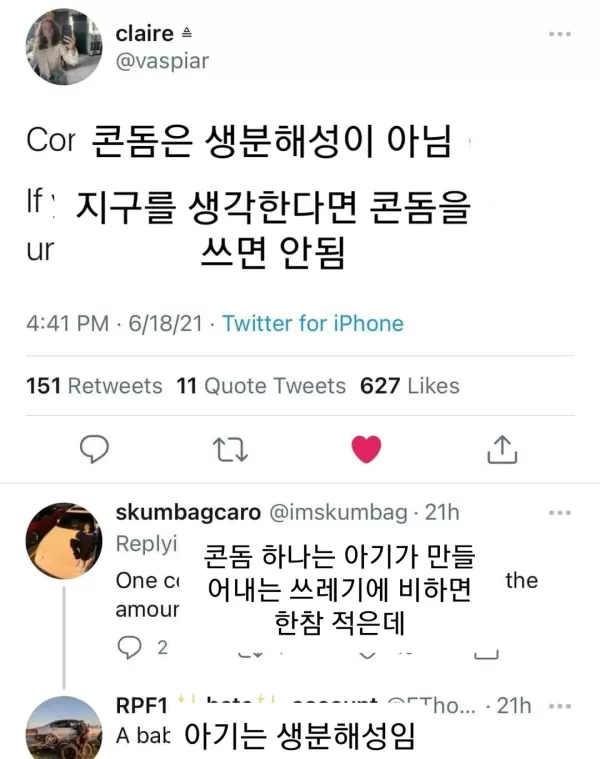The height and width of the screenshot is (759, 600).
Task: Open claire's profile picture
Action: point(64,47)
